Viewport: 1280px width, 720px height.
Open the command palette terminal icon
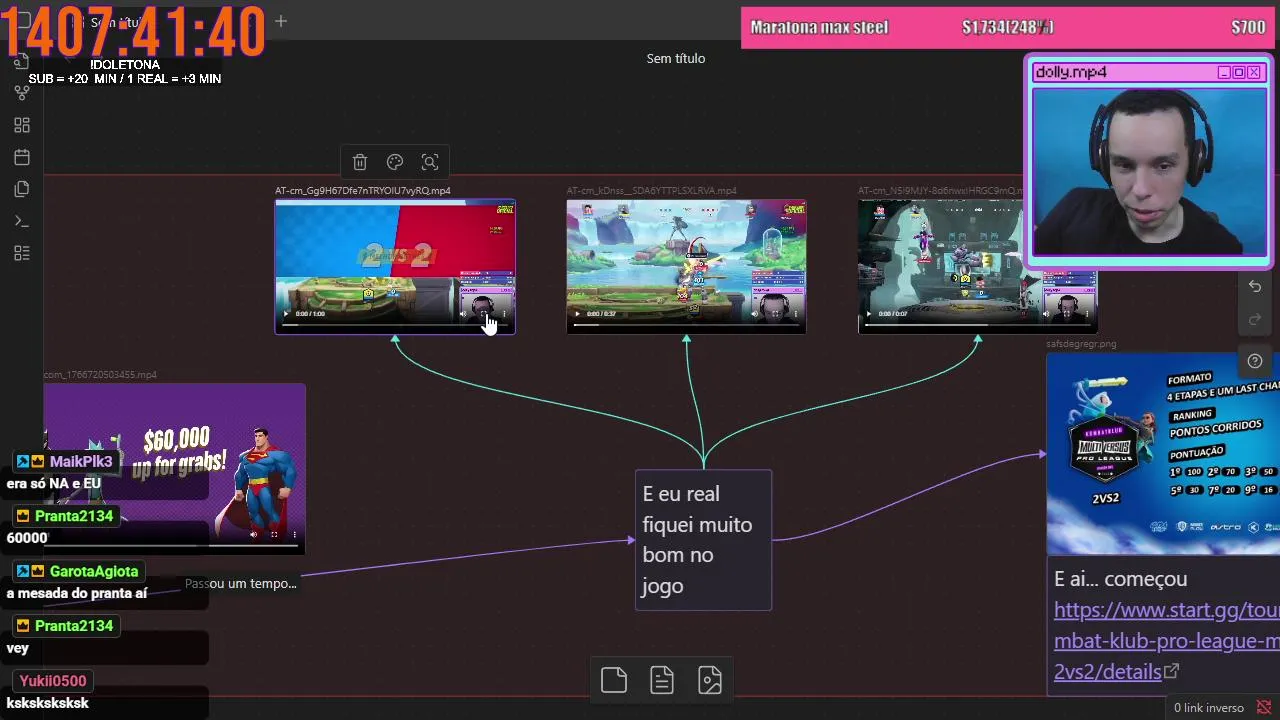(22, 221)
